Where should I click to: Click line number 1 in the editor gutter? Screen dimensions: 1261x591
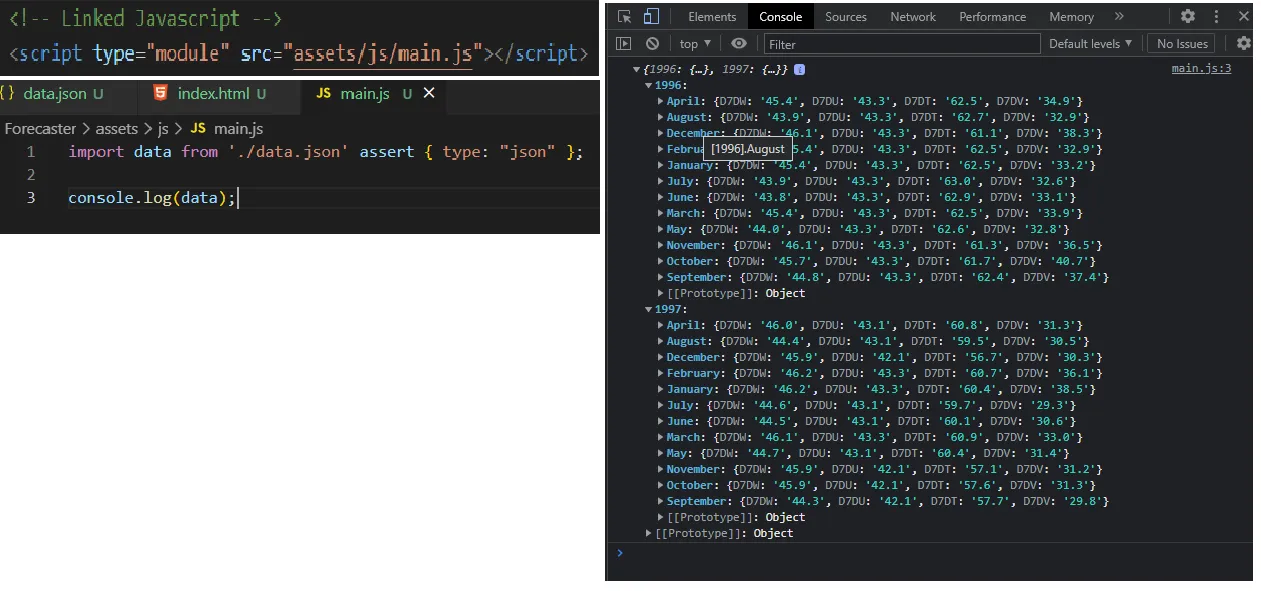coord(31,151)
